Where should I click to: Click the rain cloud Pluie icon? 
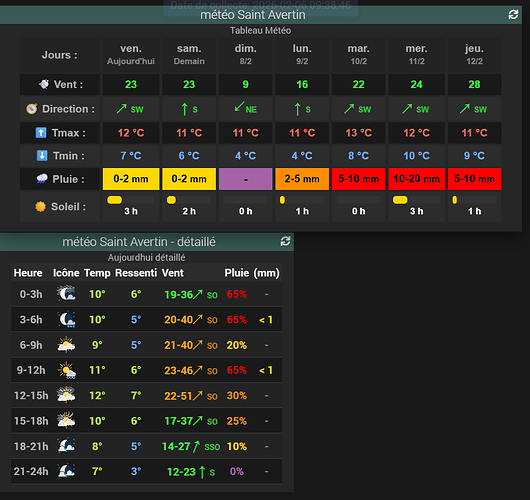[42, 179]
